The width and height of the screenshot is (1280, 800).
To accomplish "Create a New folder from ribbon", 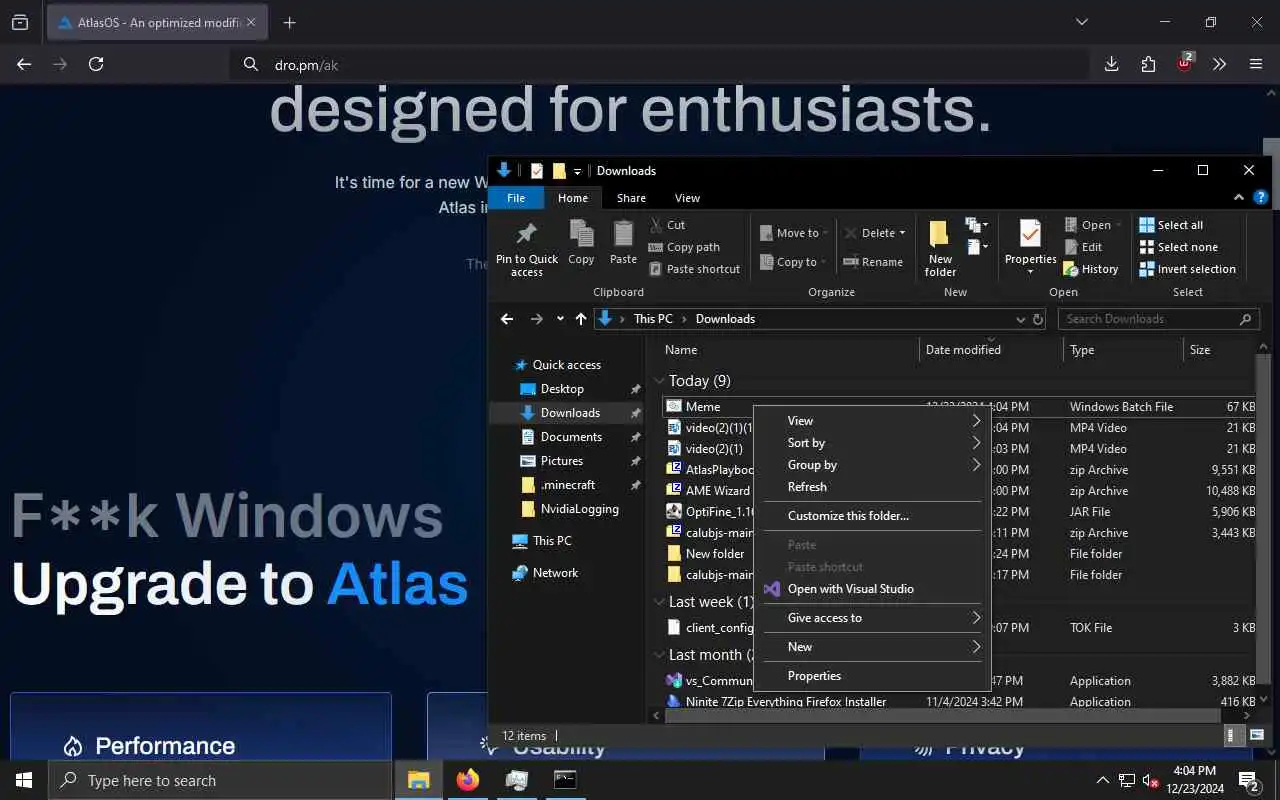I will click(940, 249).
